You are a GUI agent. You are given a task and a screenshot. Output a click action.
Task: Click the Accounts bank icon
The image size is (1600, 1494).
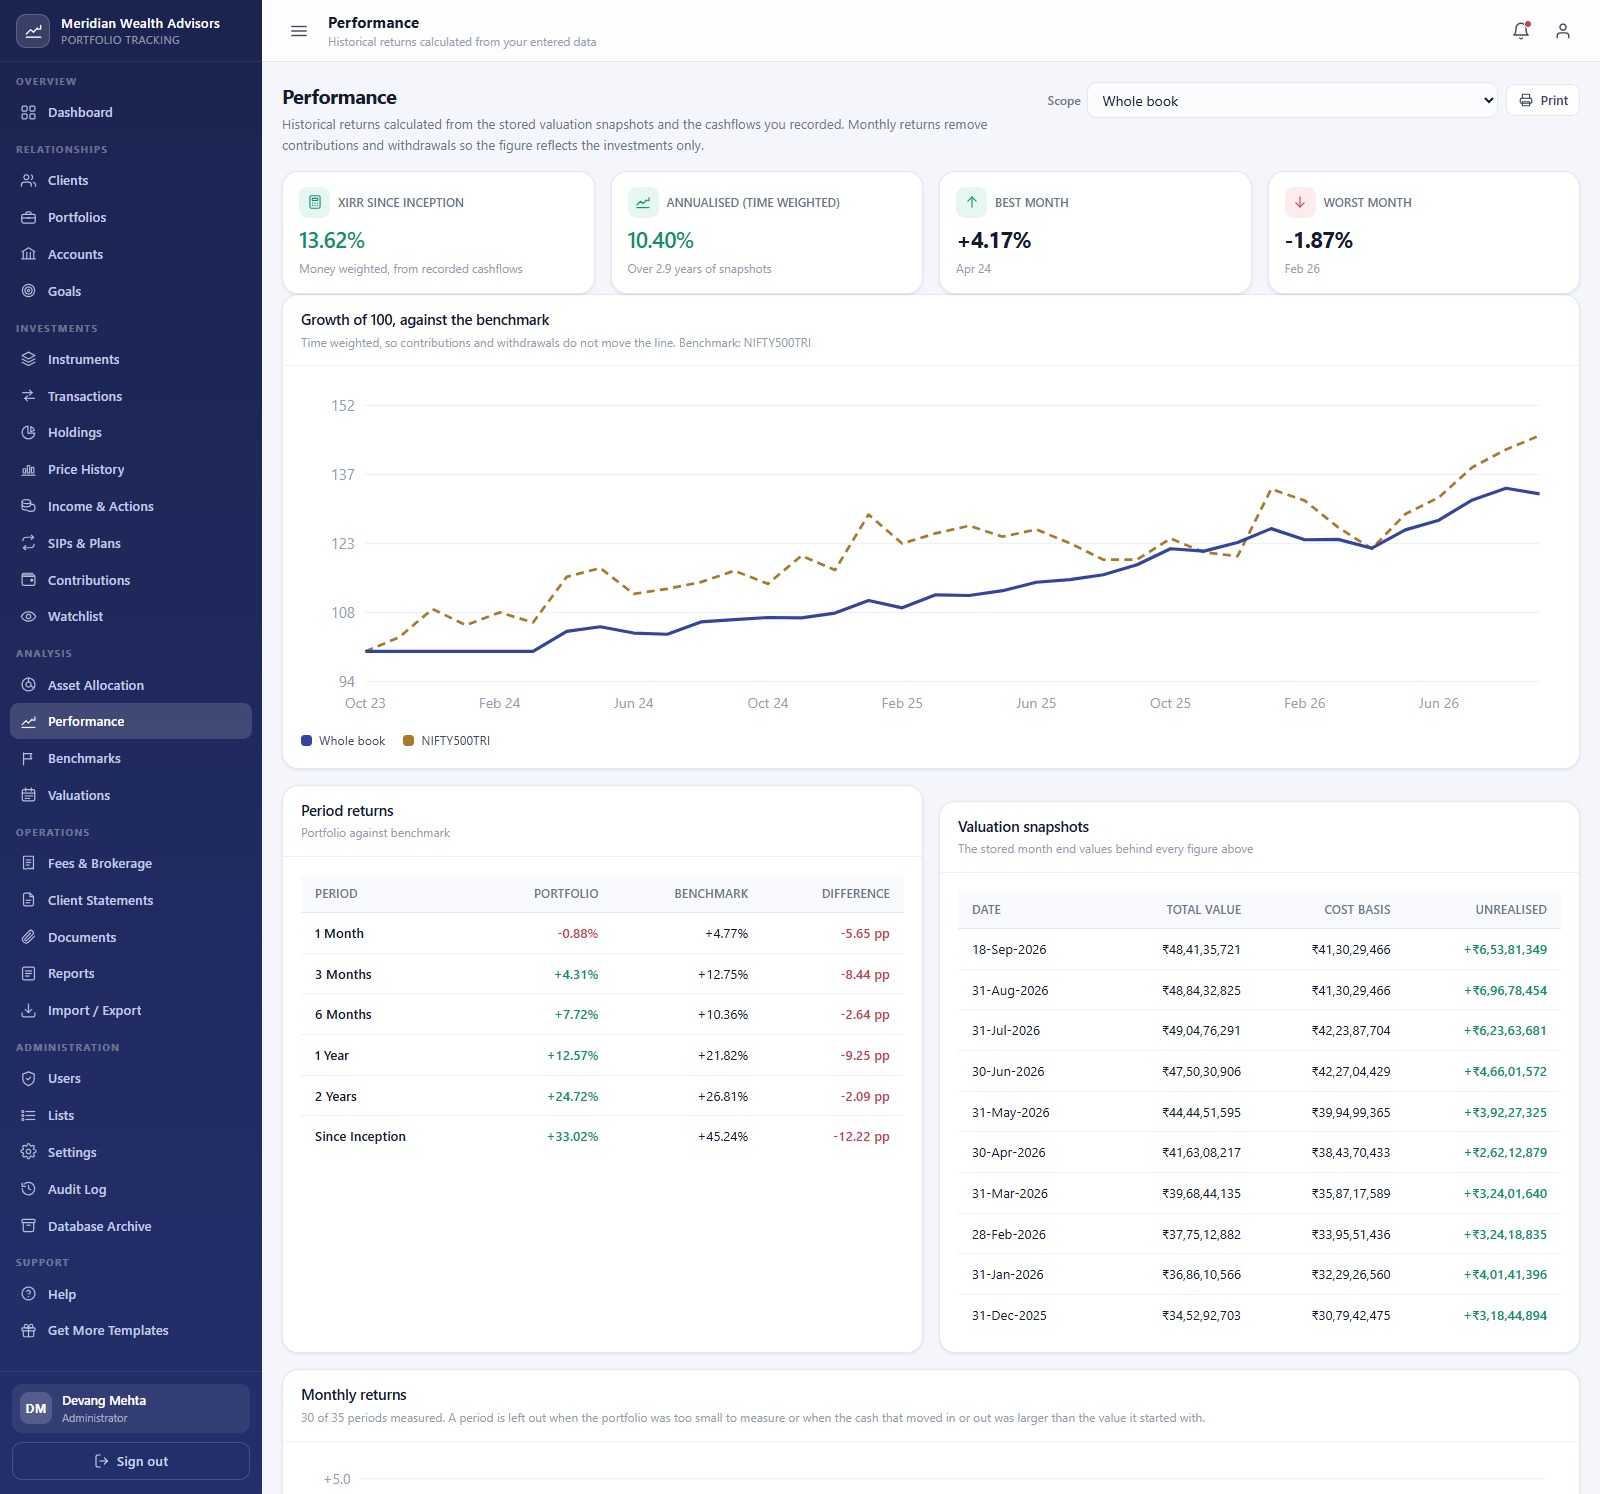click(28, 254)
